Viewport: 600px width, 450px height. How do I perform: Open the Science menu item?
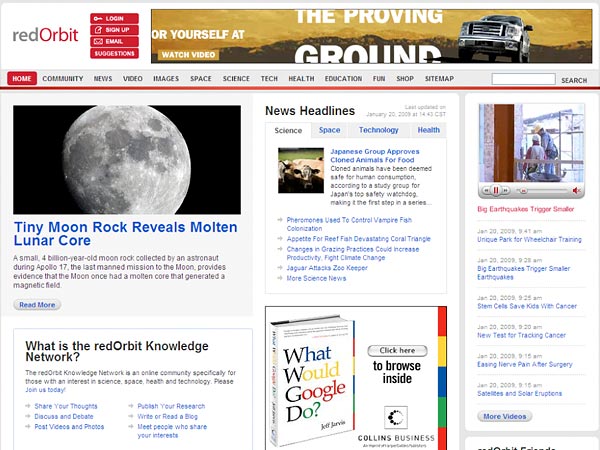(236, 78)
